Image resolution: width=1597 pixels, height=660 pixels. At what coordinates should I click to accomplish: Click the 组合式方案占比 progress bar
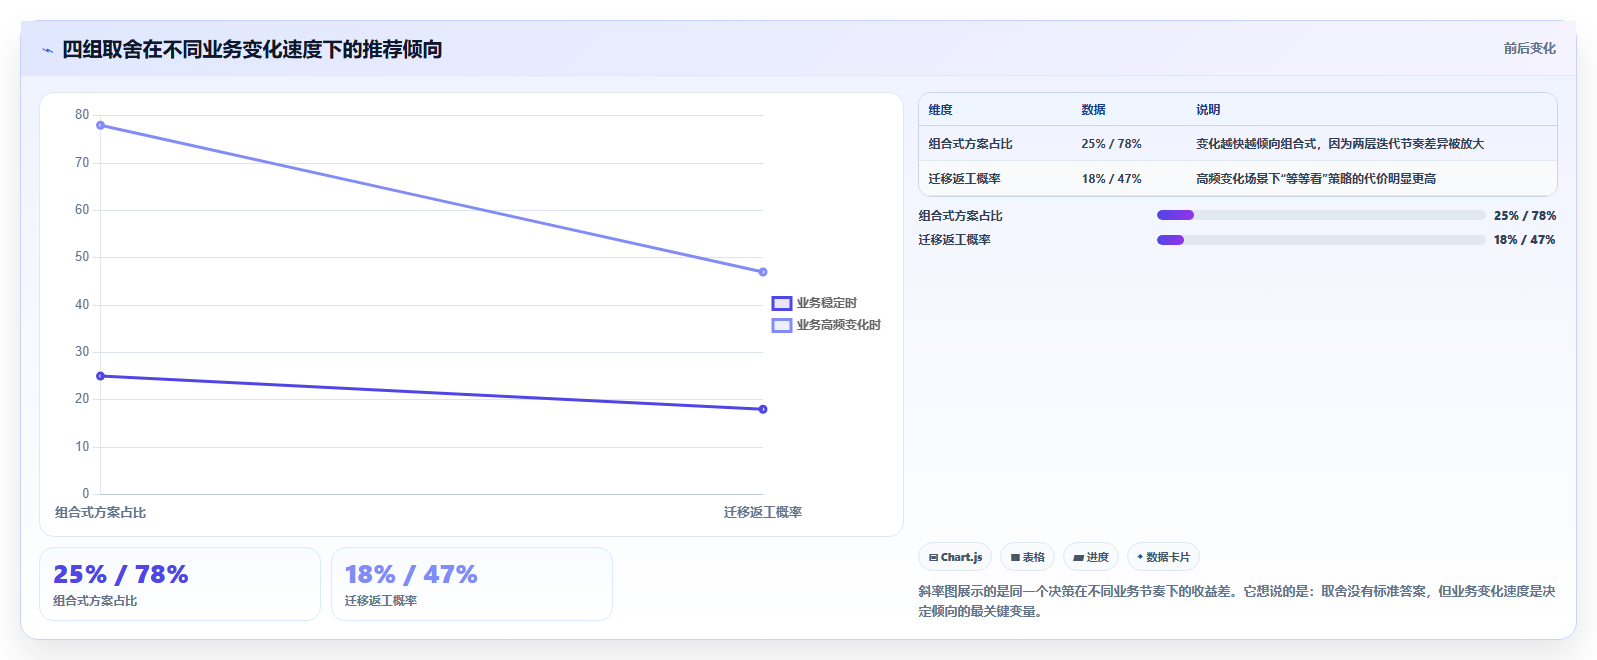(x=1320, y=215)
